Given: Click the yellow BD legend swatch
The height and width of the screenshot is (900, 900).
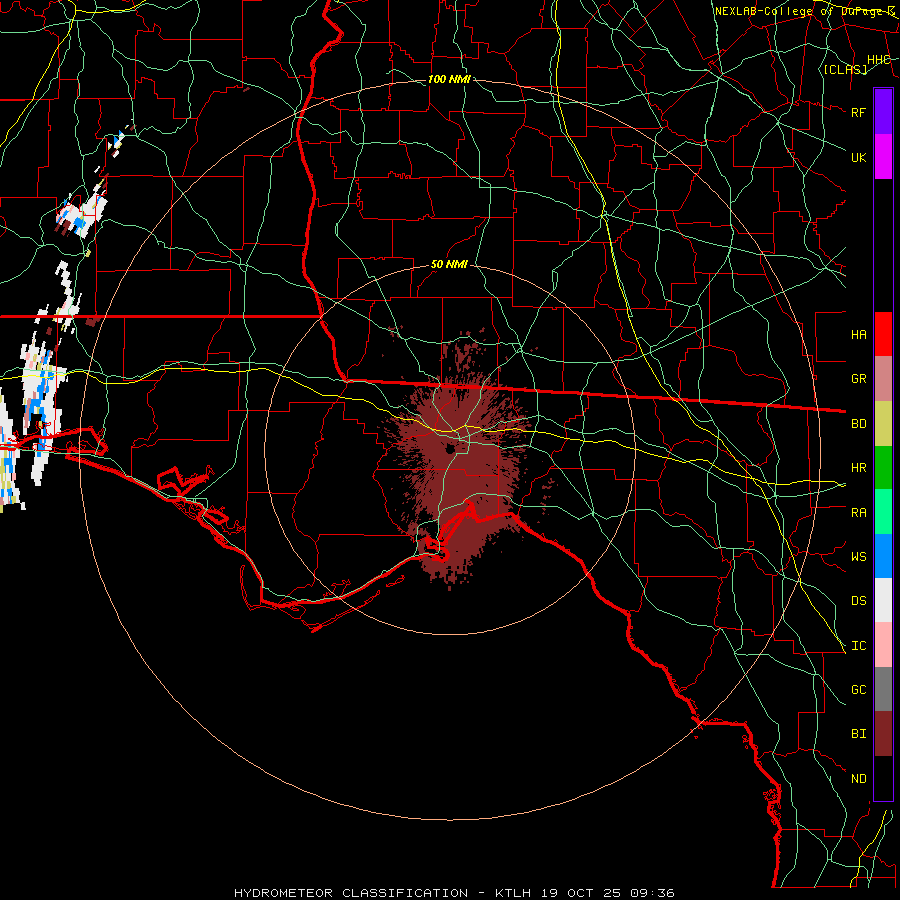Looking at the screenshot, I should 883,424.
